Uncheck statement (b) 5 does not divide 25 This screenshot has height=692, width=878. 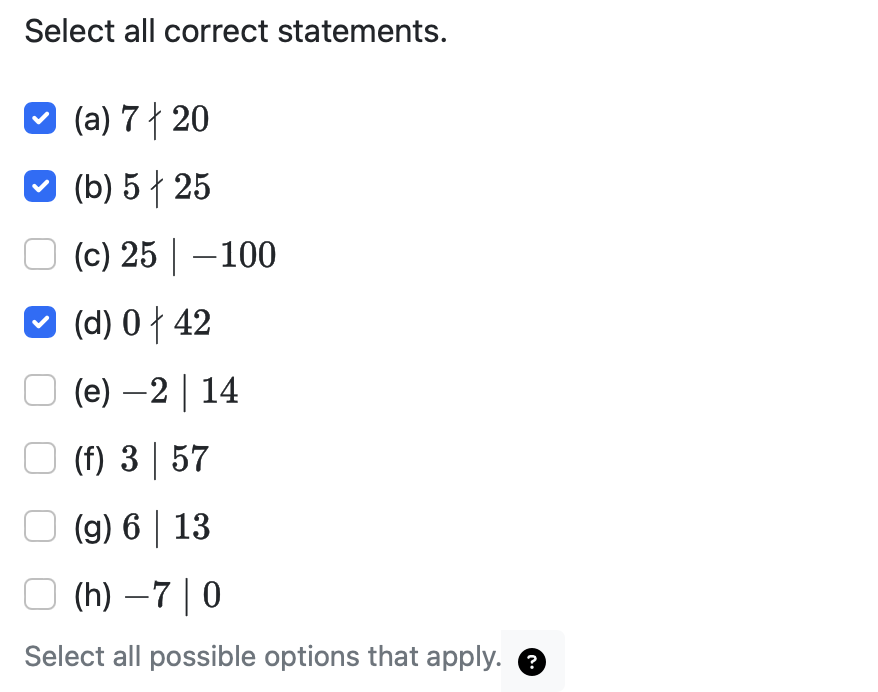[x=40, y=186]
